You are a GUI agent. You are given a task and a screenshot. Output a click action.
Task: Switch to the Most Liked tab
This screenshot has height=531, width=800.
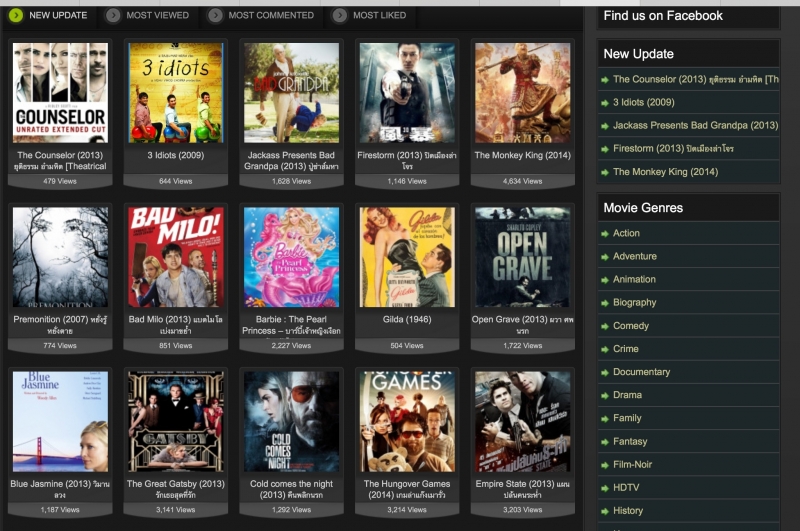click(370, 15)
